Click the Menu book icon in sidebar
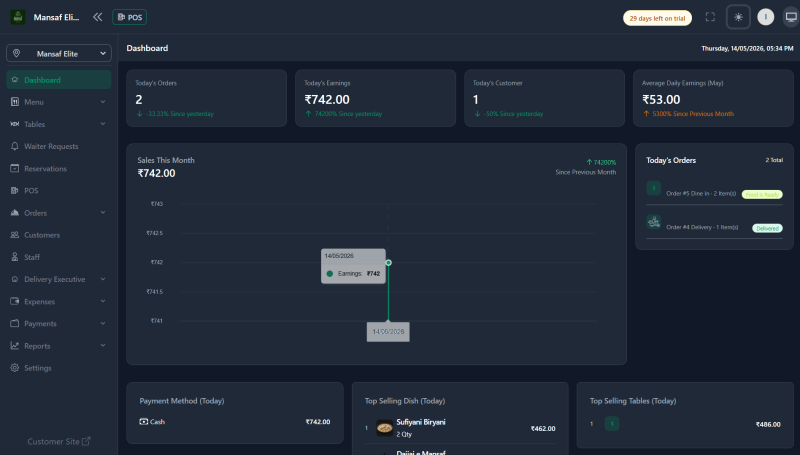Viewport: 800px width, 455px height. tap(15, 102)
